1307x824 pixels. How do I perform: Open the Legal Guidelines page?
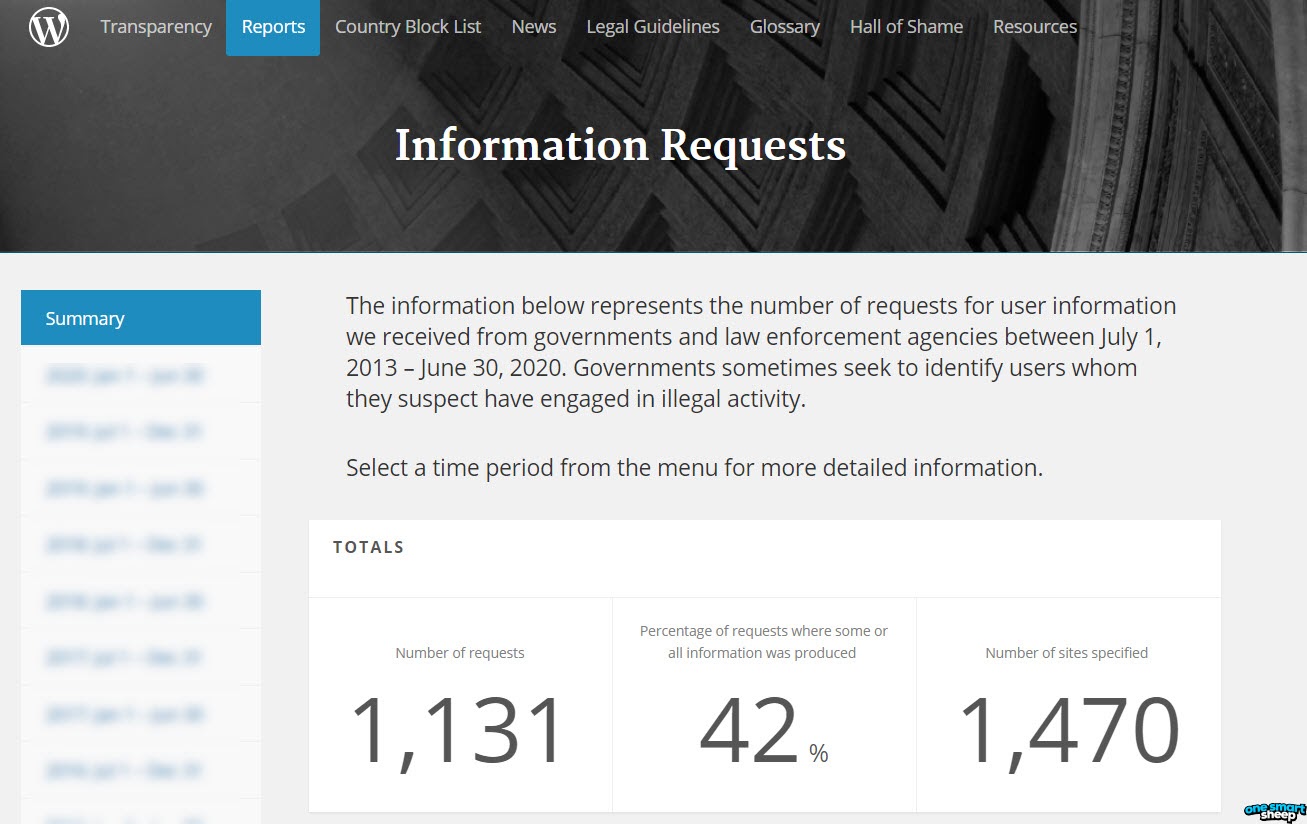[x=652, y=27]
